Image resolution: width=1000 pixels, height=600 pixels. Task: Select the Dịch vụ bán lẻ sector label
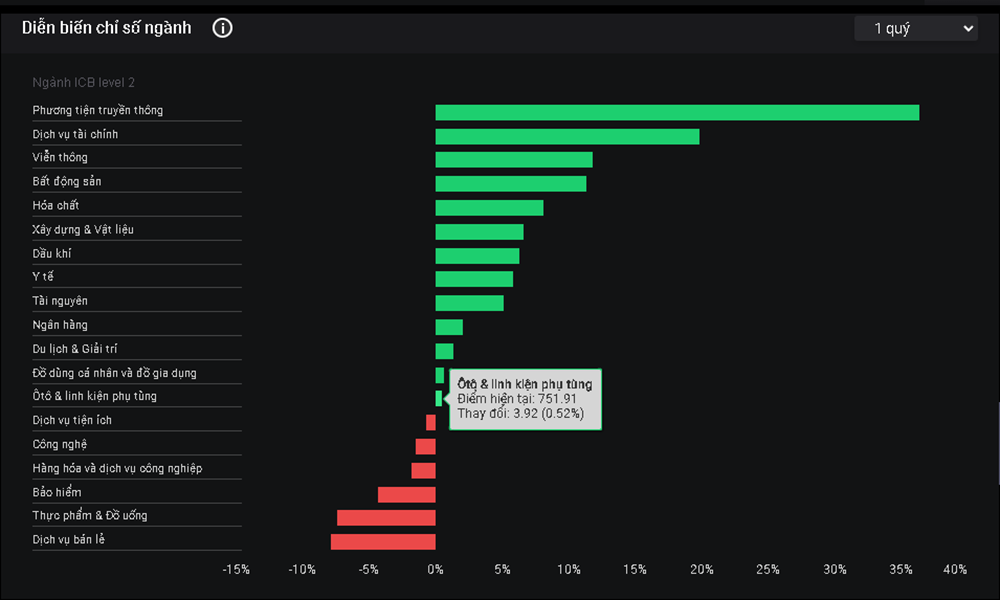click(69, 539)
